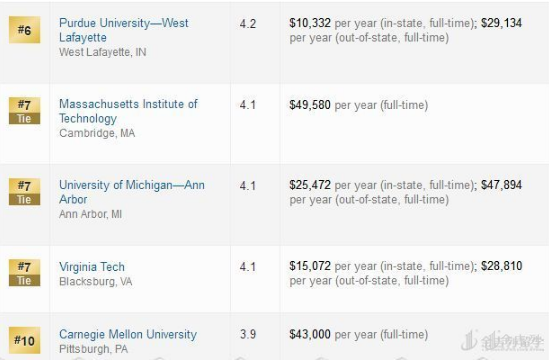Click Purdue's 4.2 score
The image size is (549, 360).
point(248,24)
